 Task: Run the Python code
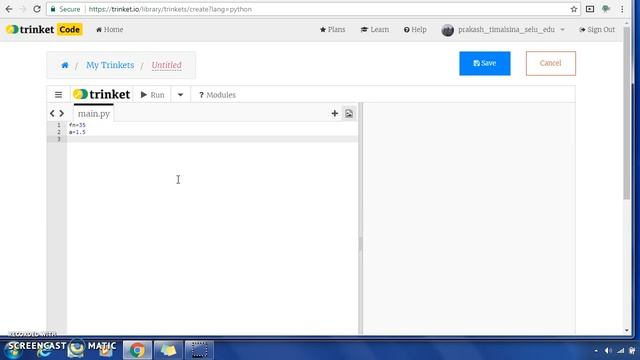(x=152, y=95)
